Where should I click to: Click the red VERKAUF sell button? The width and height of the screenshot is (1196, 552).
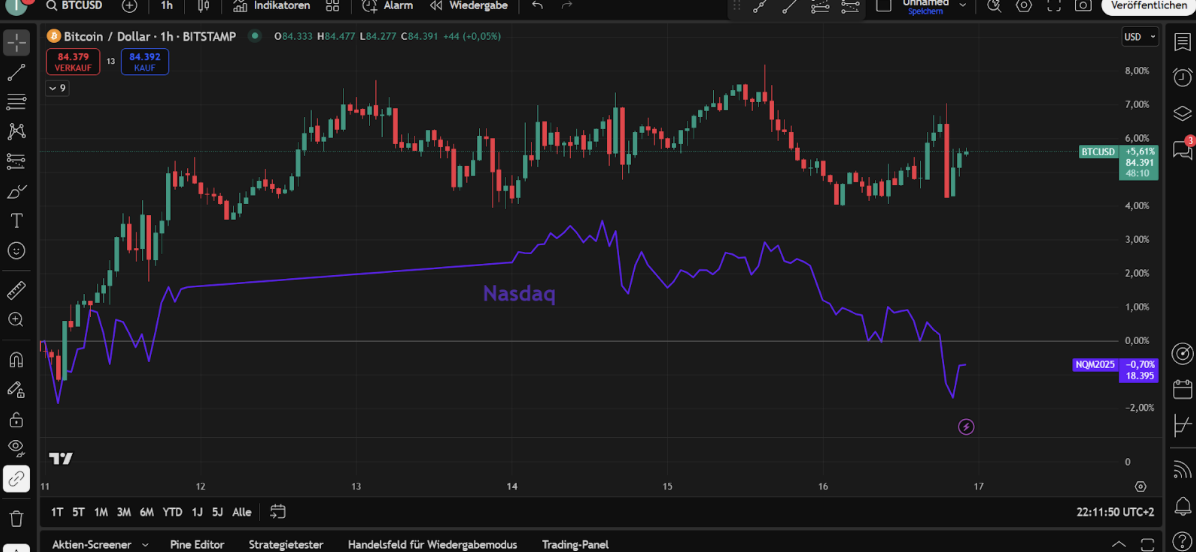(72, 62)
